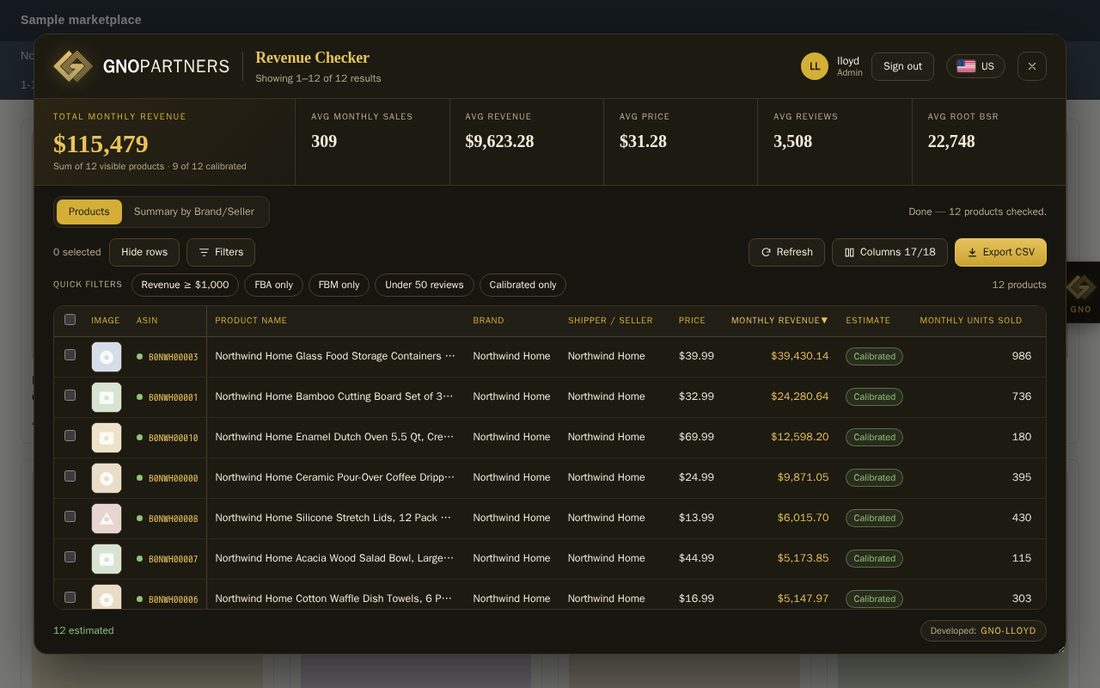Enable Calibrated only filter
This screenshot has height=688, width=1100.
[x=523, y=285]
